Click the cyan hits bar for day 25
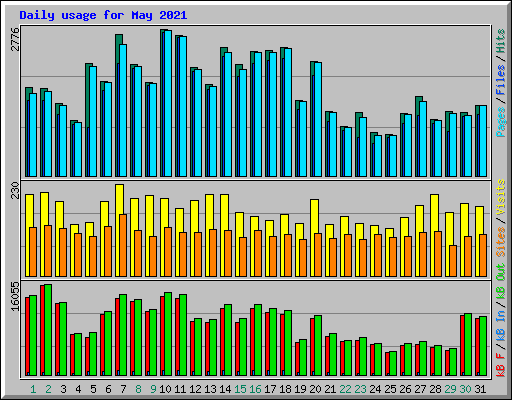 tap(393, 156)
